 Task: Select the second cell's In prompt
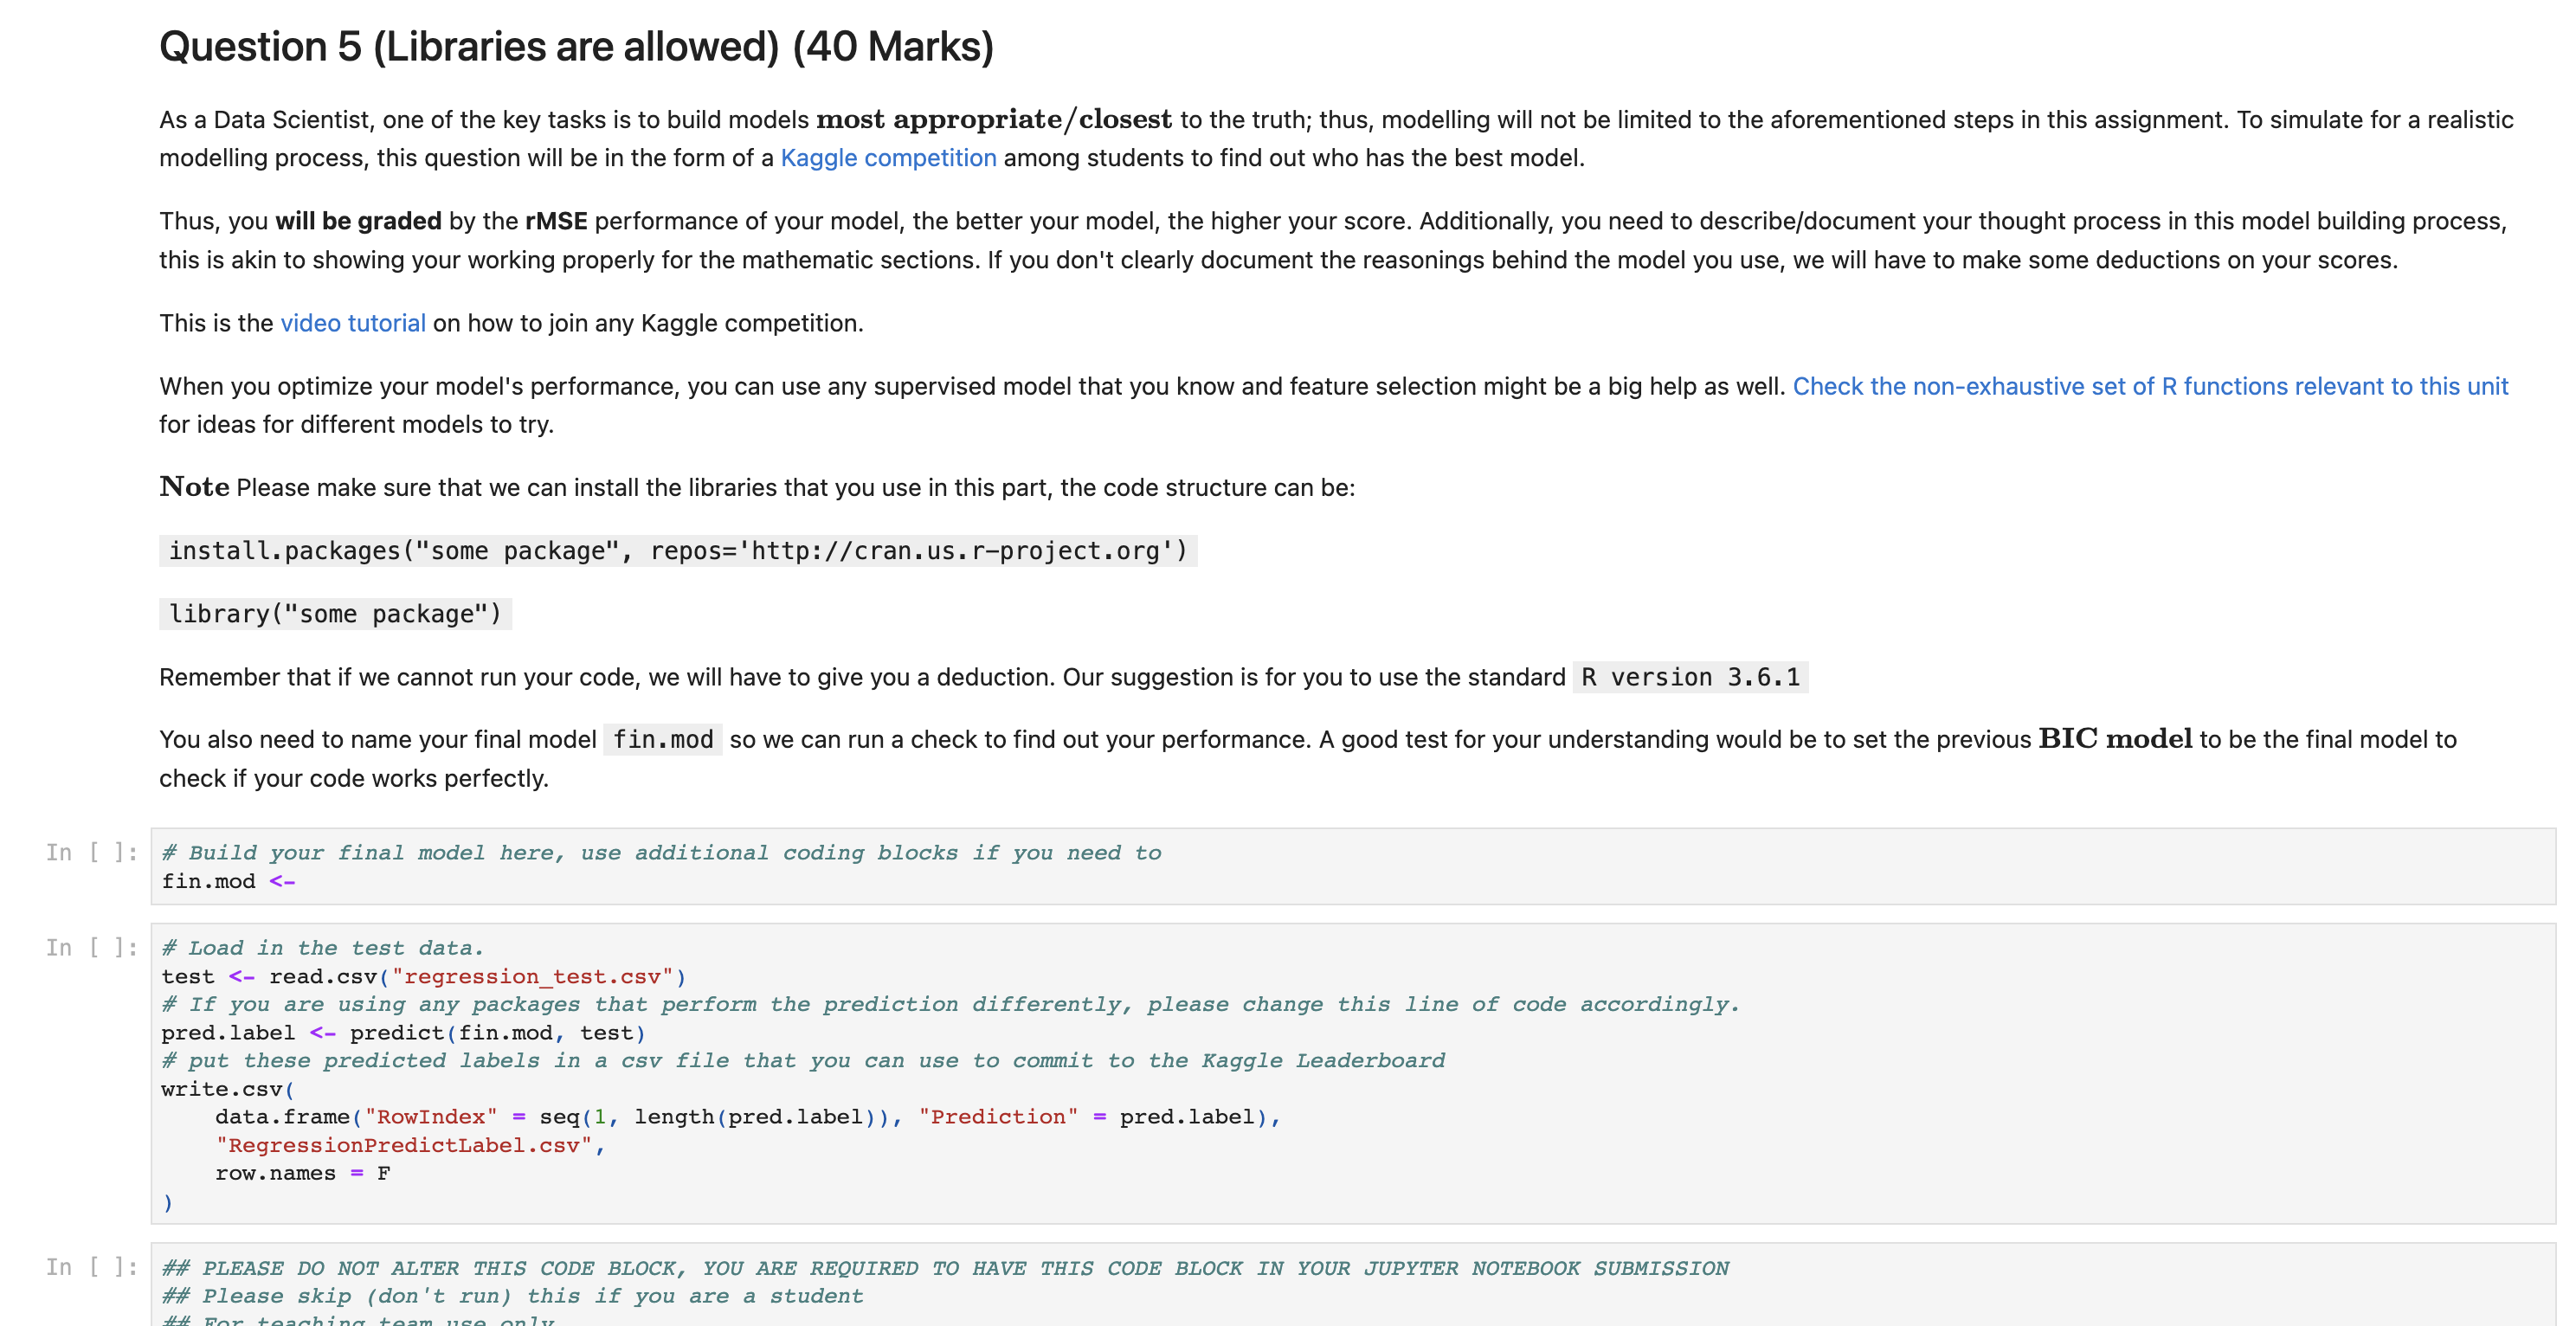pyautogui.click(x=92, y=947)
